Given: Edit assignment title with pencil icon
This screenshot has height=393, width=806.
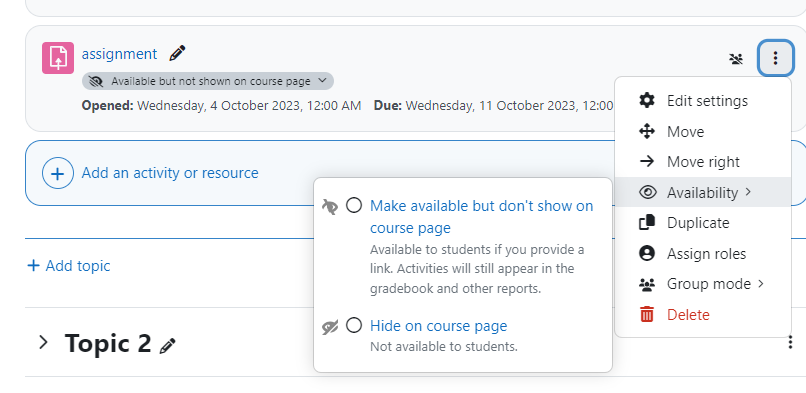Looking at the screenshot, I should pos(177,53).
